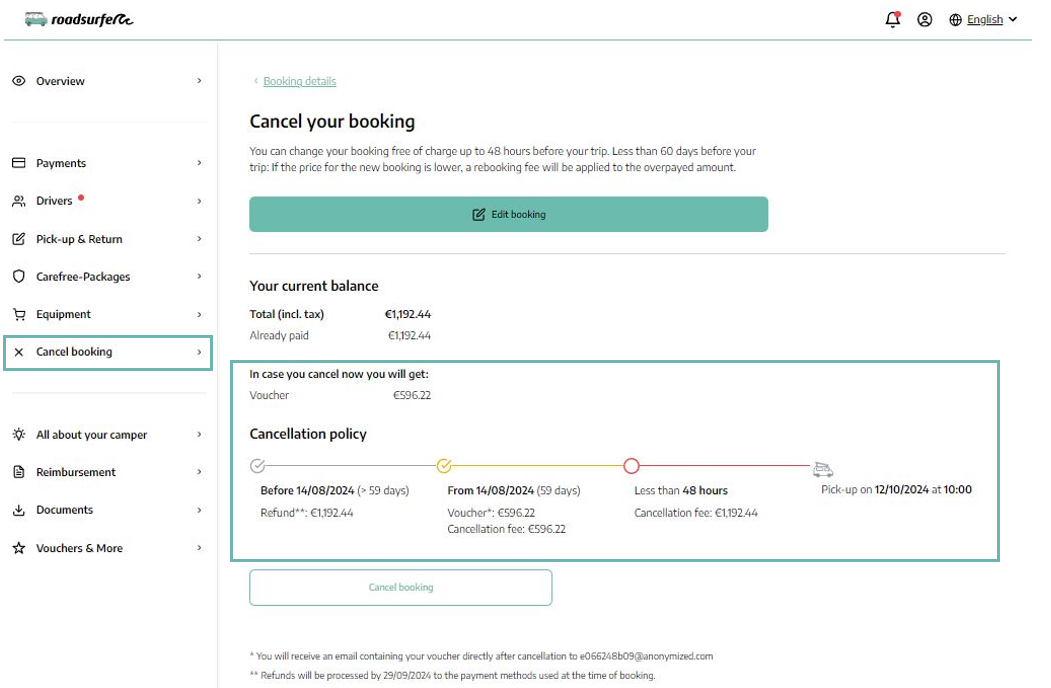Viewport: 1051px width, 688px height.
Task: Click the Your current balance heading
Action: 314,286
